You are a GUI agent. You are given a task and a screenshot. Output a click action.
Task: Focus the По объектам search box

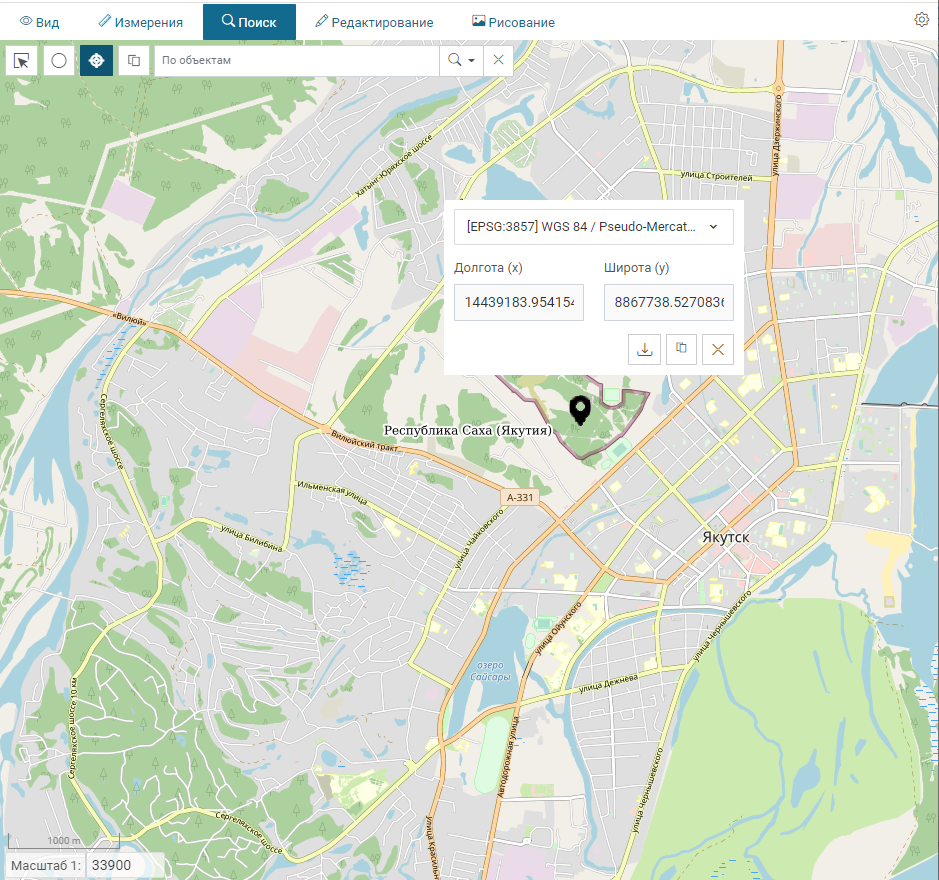coord(296,61)
